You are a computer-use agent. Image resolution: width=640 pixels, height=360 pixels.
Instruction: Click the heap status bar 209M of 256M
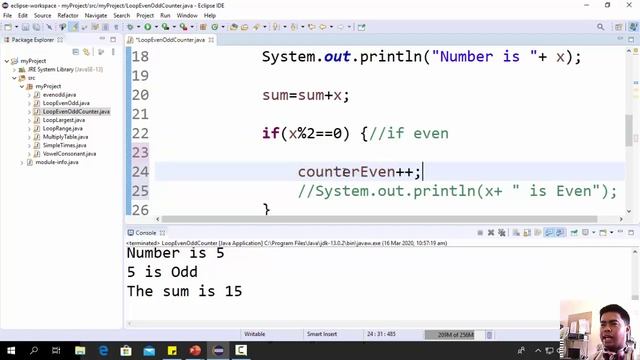pyautogui.click(x=454, y=335)
